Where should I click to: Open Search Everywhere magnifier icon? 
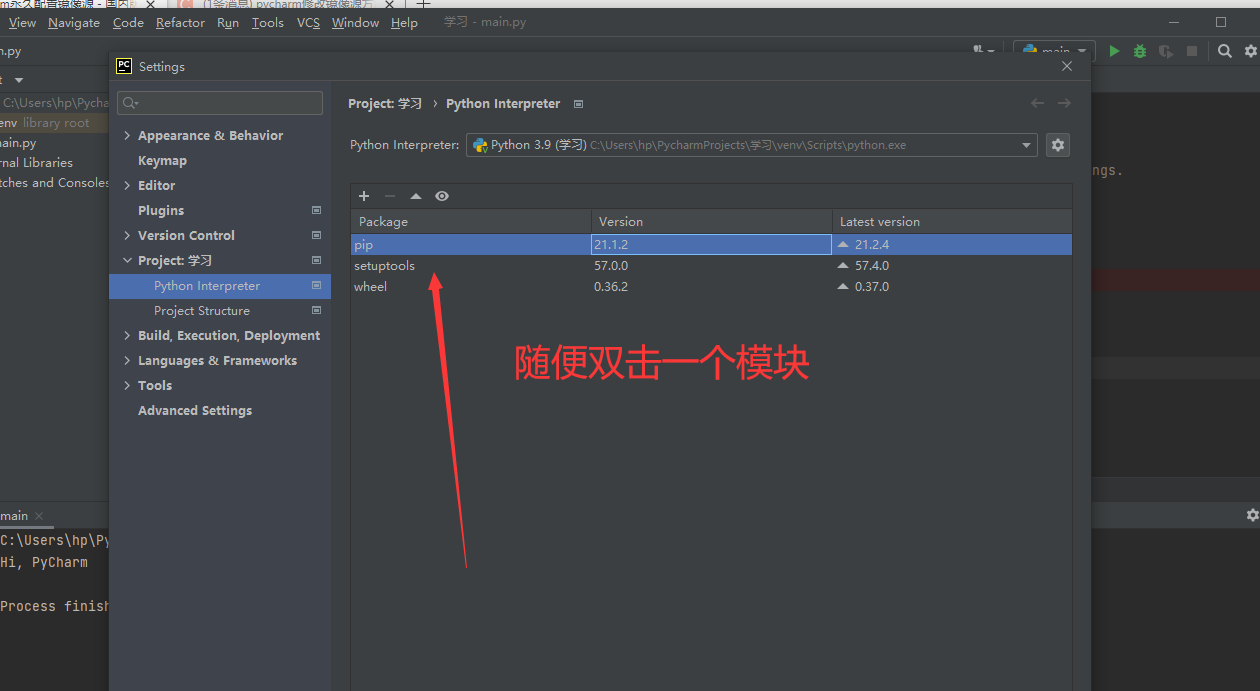pos(1224,51)
